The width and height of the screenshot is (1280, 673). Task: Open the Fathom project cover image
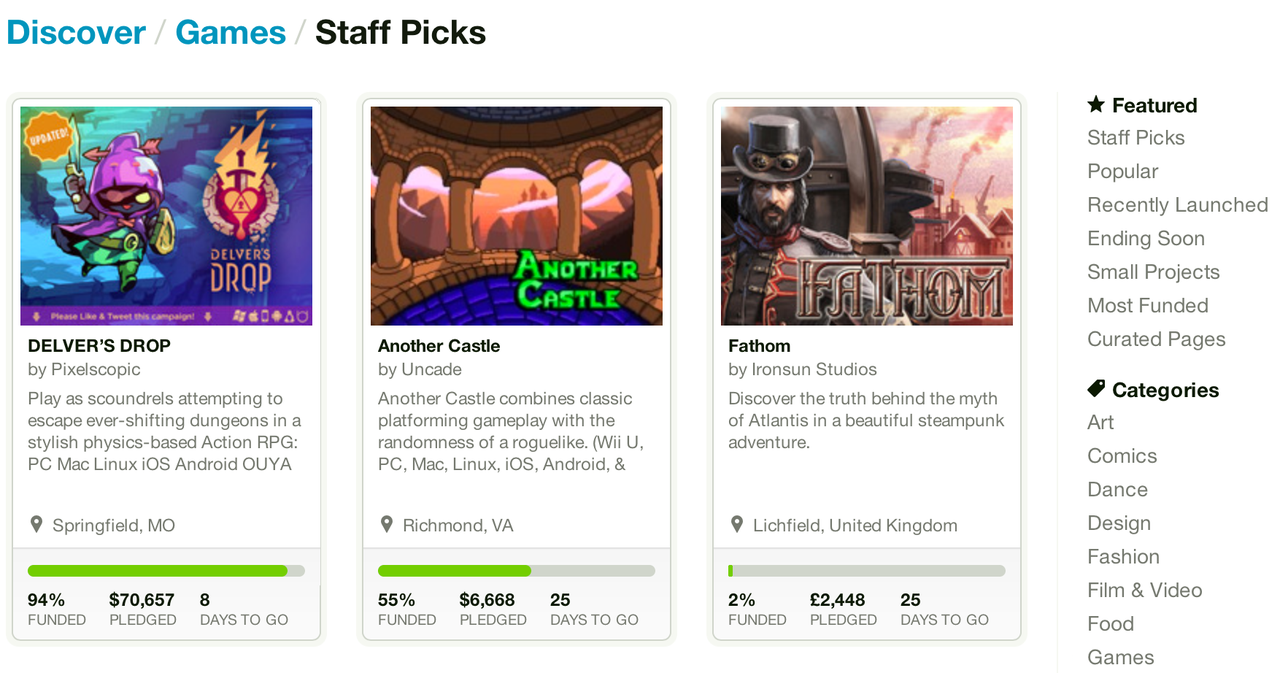866,216
